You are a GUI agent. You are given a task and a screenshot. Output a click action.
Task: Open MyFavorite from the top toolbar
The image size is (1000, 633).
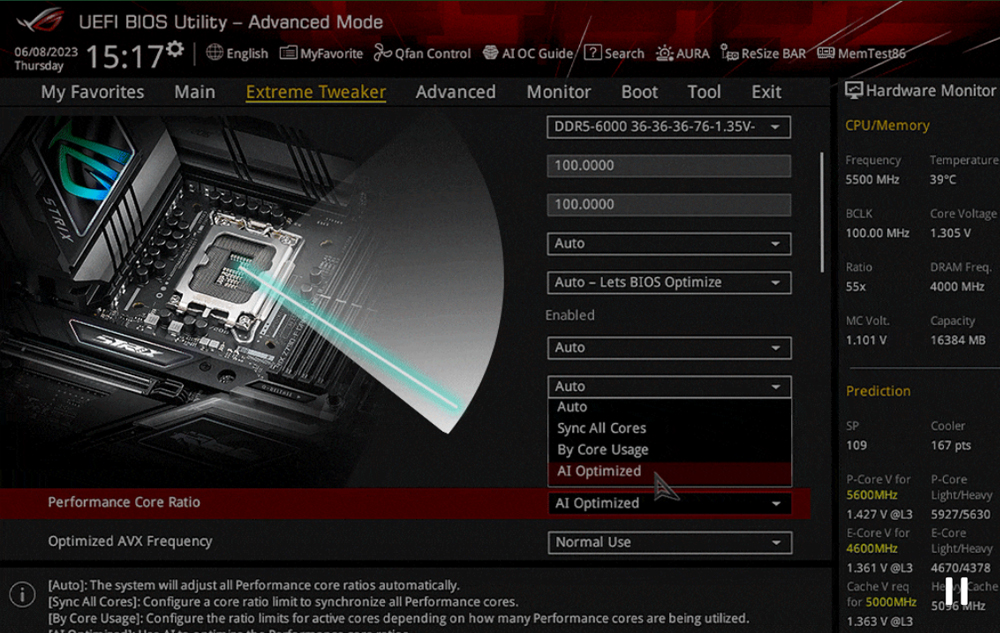[x=321, y=53]
